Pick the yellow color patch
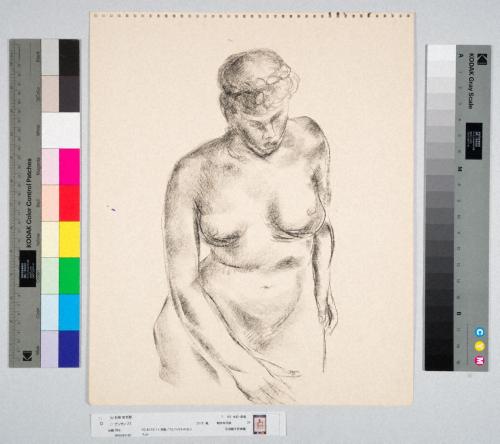The width and height of the screenshot is (500, 444). pyautogui.click(x=69, y=239)
